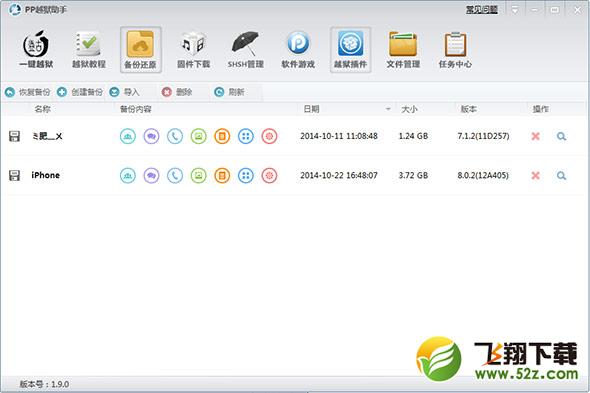Viewport: 590px width, 393px height.
Task: Open the 文件管理 file manager
Action: pos(403,50)
